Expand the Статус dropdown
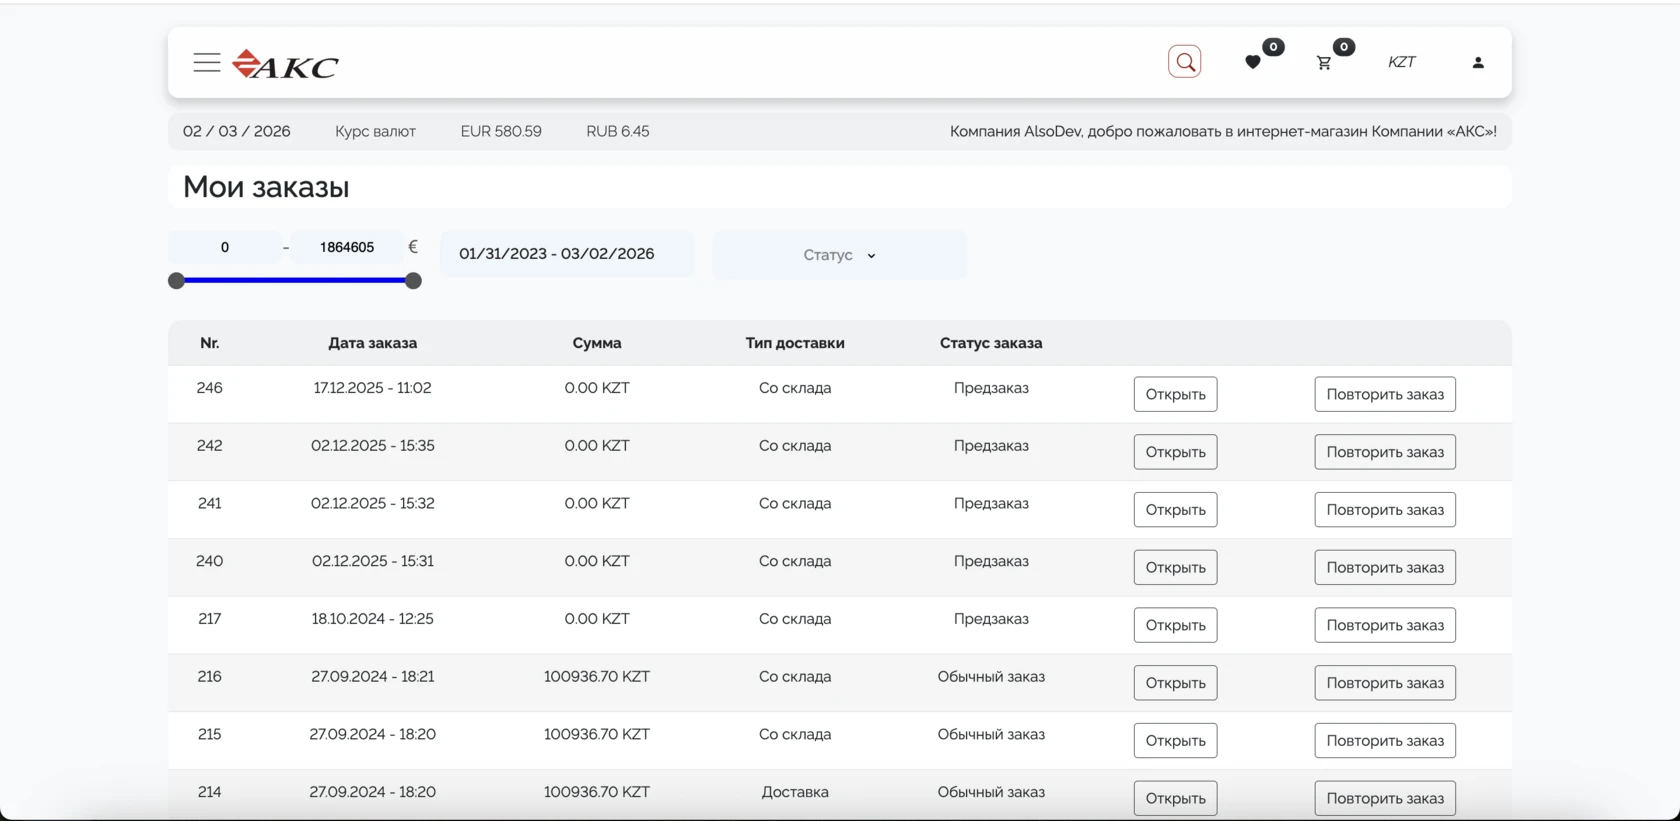Image resolution: width=1680 pixels, height=821 pixels. (x=839, y=255)
